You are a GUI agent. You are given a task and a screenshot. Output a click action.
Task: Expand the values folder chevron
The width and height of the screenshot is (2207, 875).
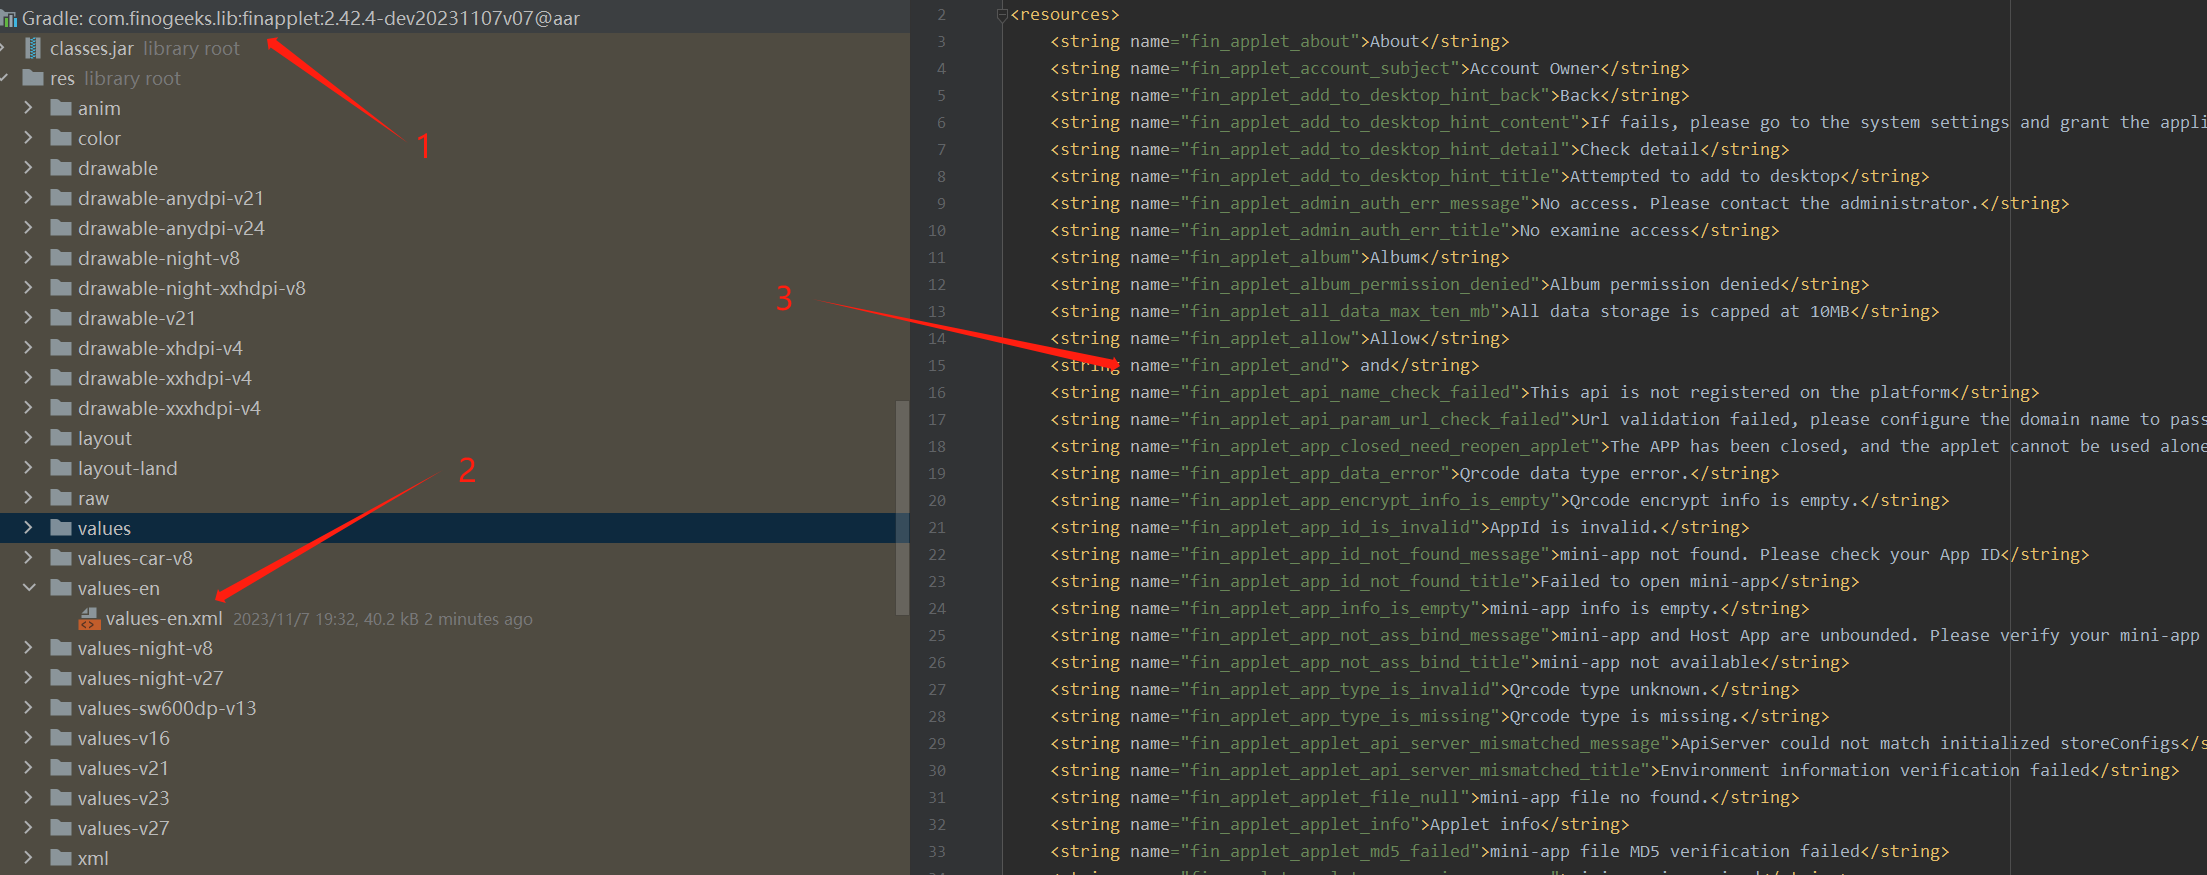(28, 528)
